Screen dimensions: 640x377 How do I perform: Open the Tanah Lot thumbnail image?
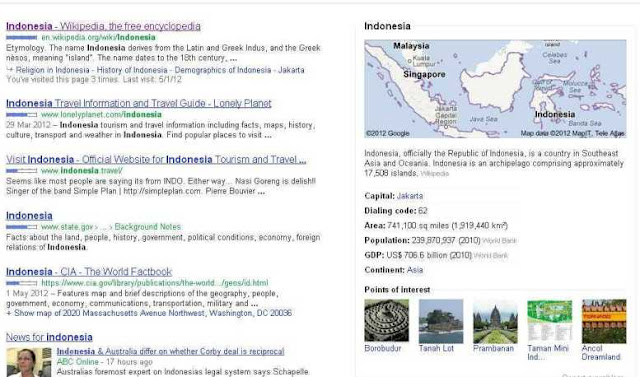(x=441, y=321)
